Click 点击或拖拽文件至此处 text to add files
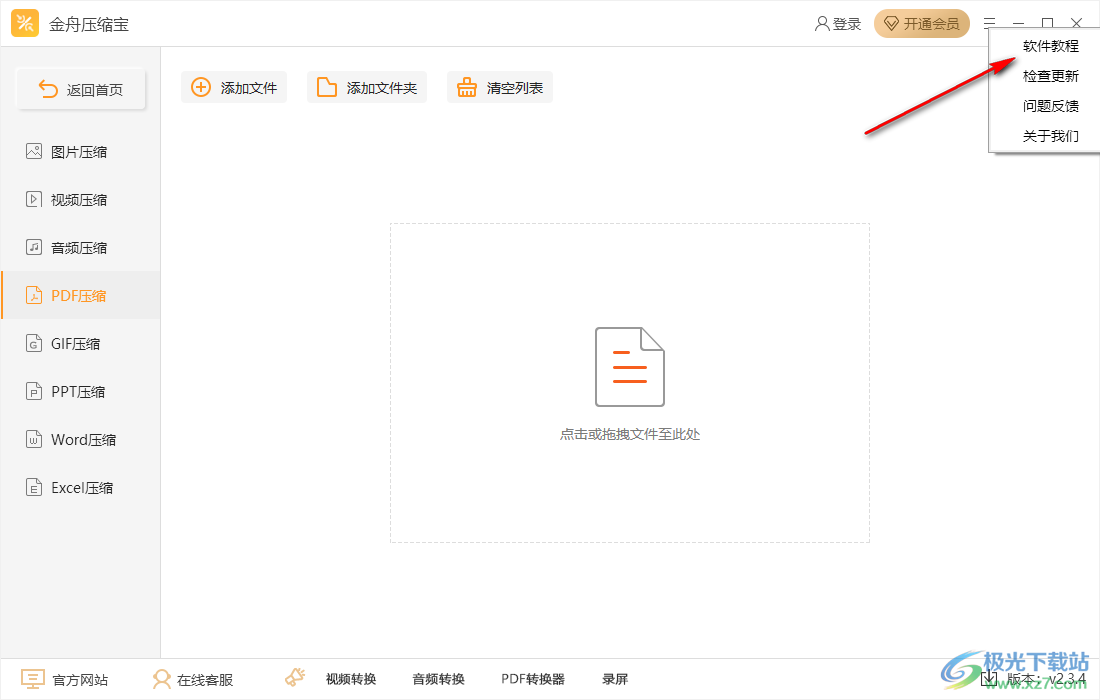 pos(629,434)
